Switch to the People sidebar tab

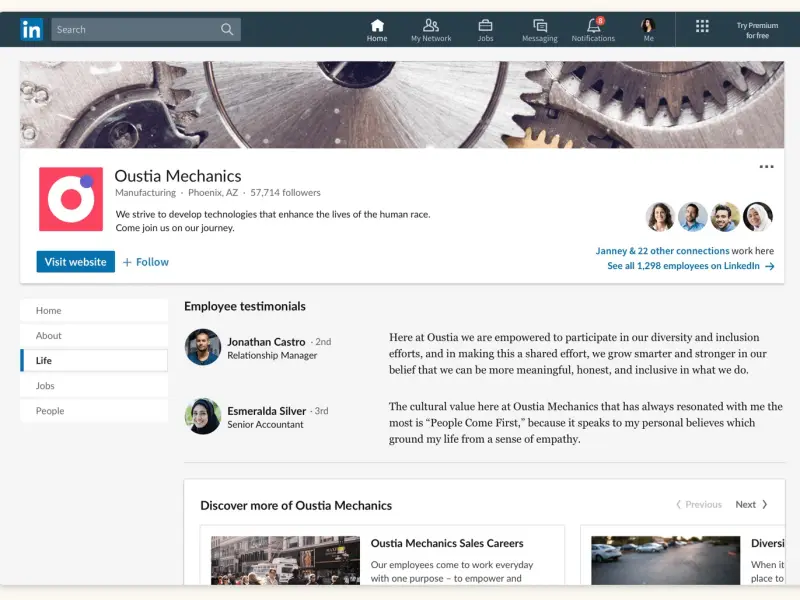pyautogui.click(x=50, y=411)
